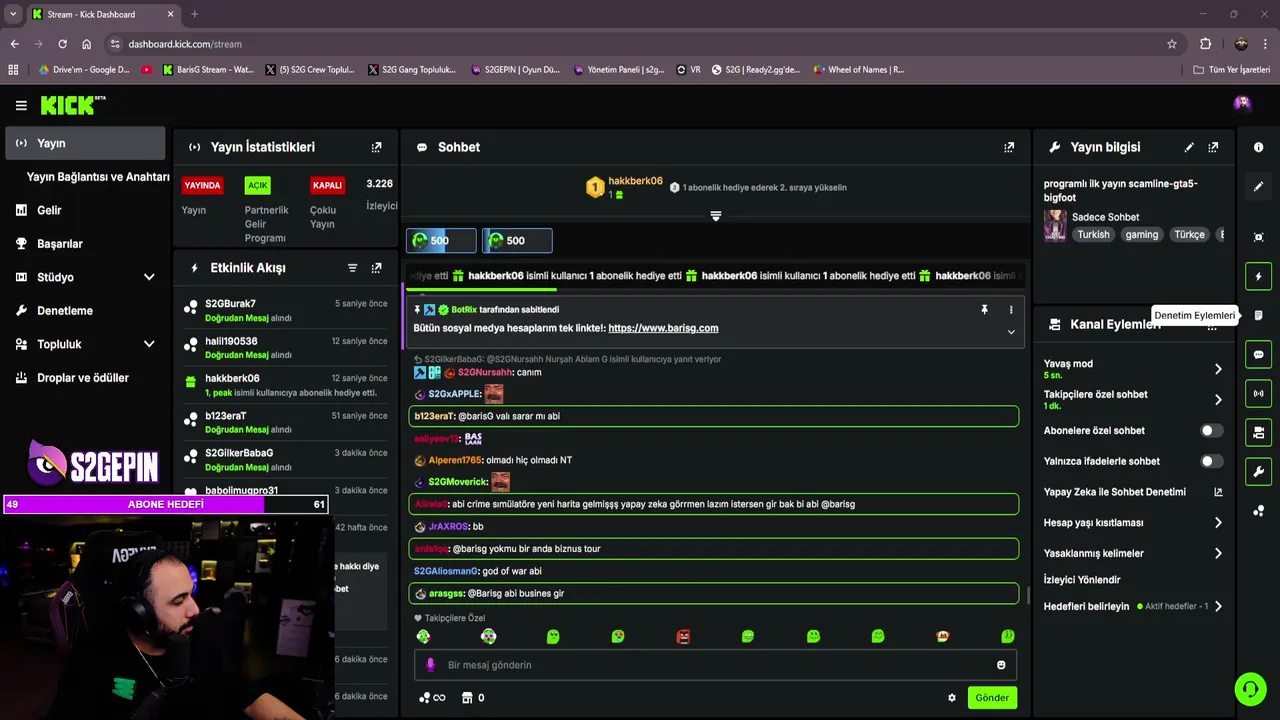Unpin the pinned BotRix message
This screenshot has width=1280, height=720.
[x=984, y=310]
